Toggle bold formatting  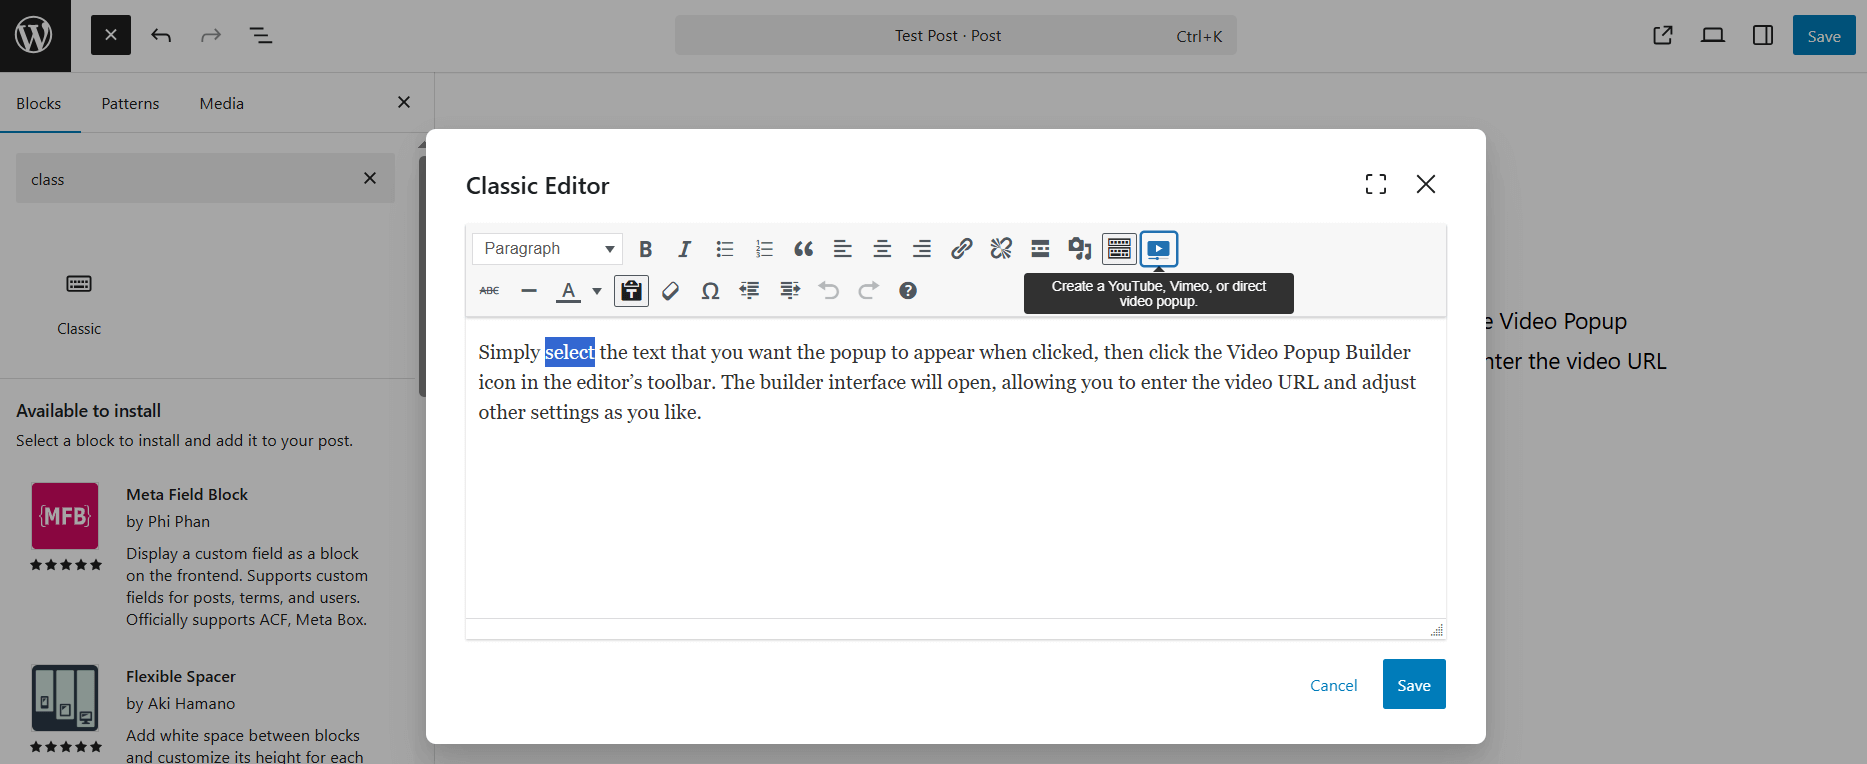tap(646, 249)
